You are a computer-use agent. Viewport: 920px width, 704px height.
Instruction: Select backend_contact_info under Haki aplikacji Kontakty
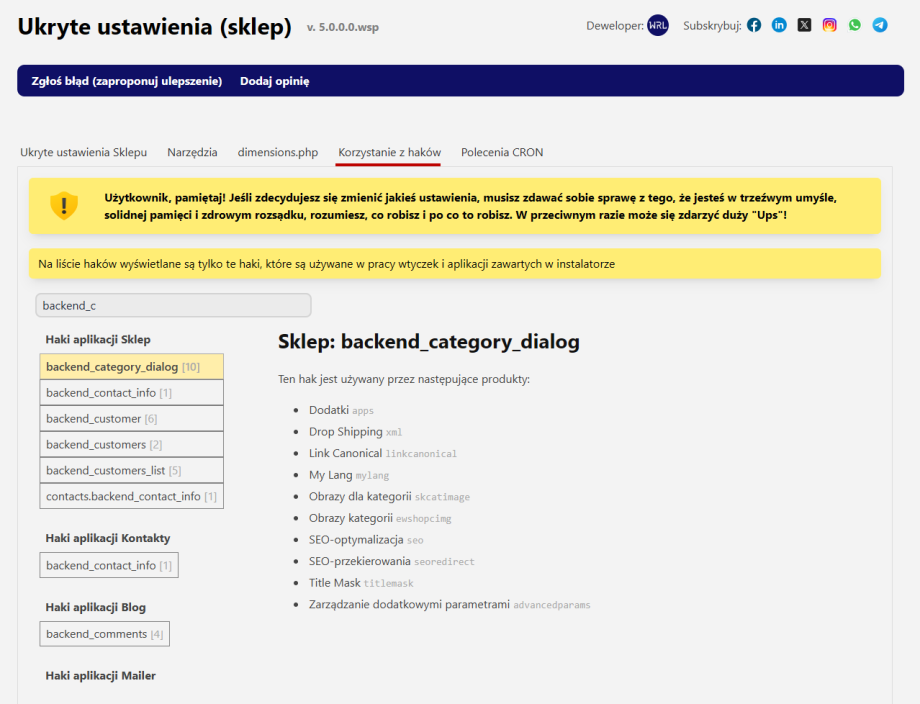coord(108,565)
